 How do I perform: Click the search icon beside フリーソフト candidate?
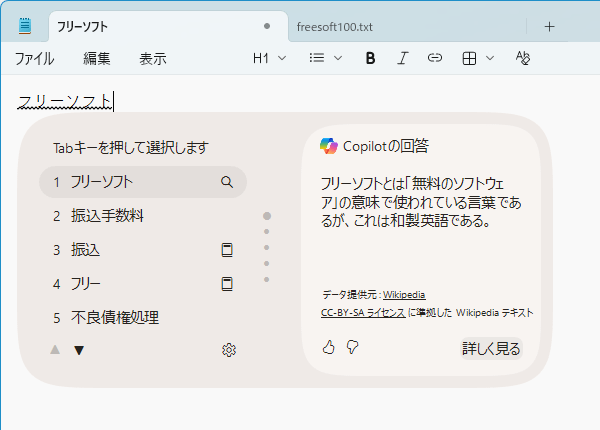coord(227,182)
